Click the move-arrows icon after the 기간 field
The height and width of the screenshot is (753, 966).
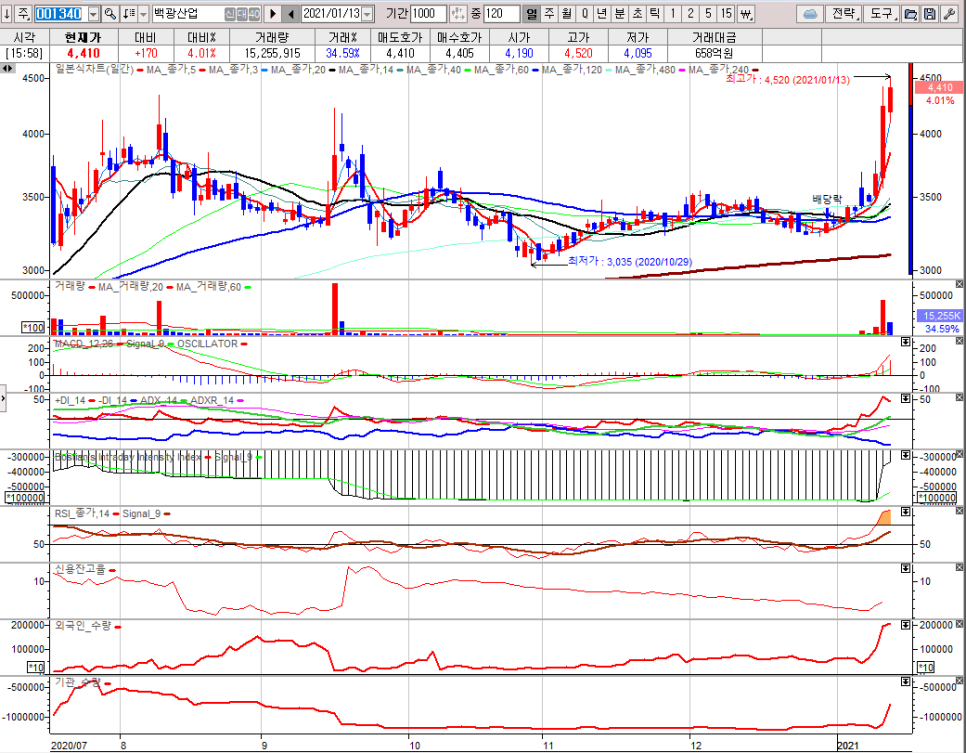[458, 14]
